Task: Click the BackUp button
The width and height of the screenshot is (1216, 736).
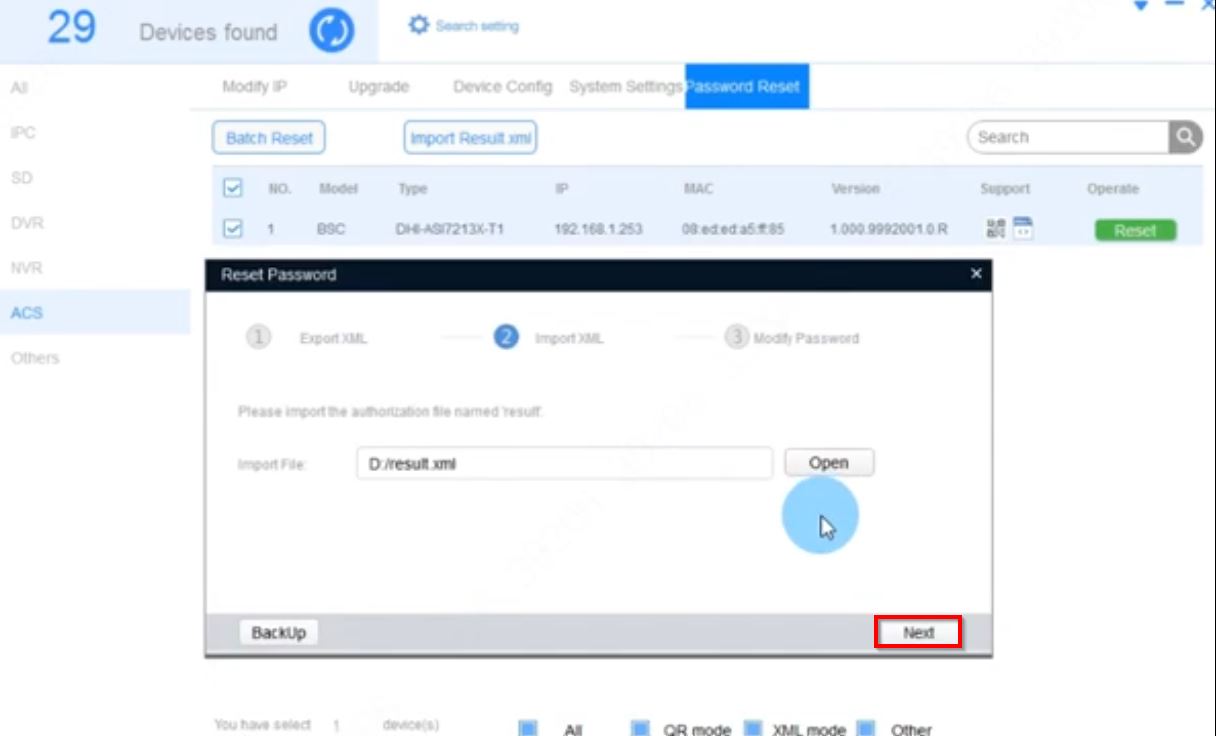Action: tap(278, 633)
